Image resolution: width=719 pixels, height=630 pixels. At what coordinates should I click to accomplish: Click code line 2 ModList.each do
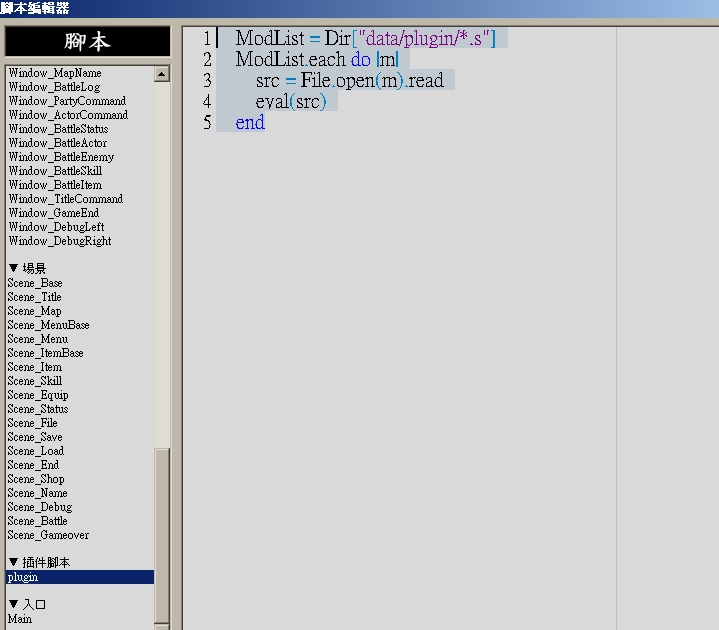coord(317,59)
